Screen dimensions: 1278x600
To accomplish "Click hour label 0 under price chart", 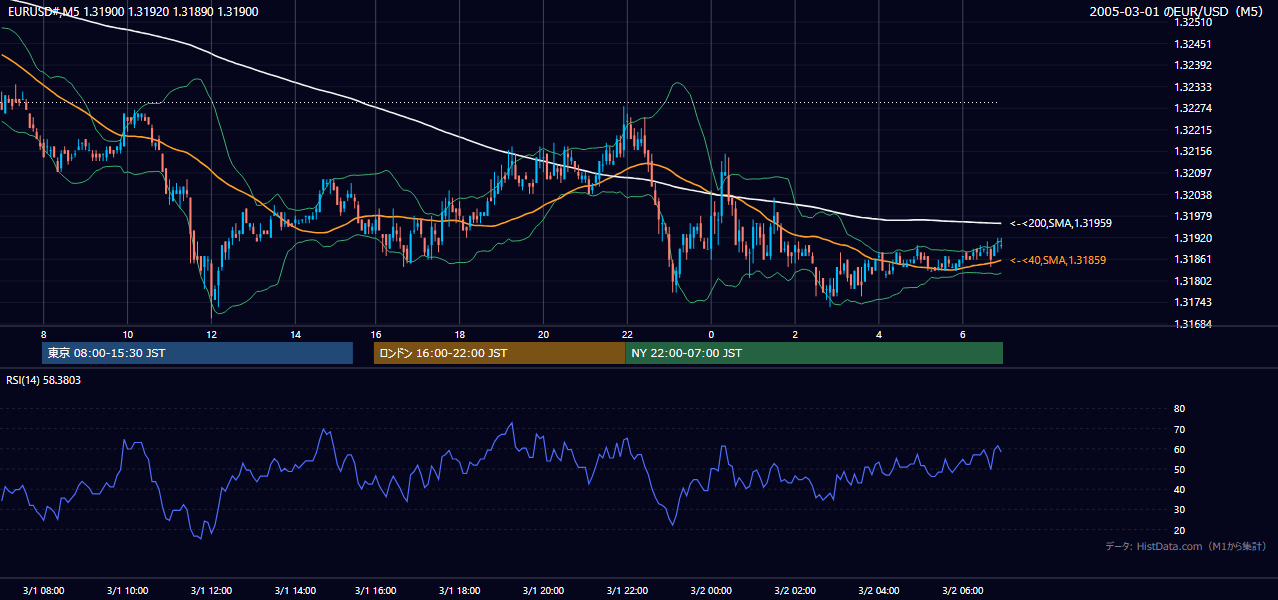I will coord(711,334).
